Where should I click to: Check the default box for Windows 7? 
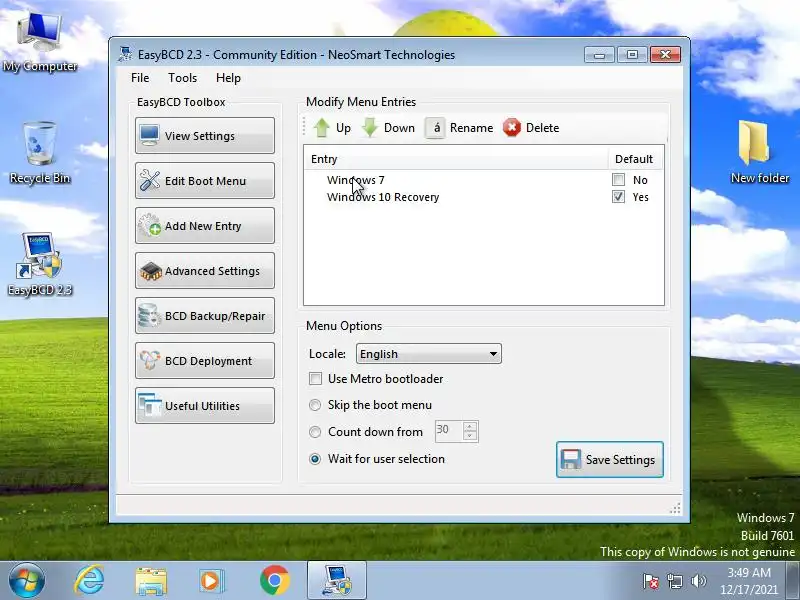(x=618, y=180)
